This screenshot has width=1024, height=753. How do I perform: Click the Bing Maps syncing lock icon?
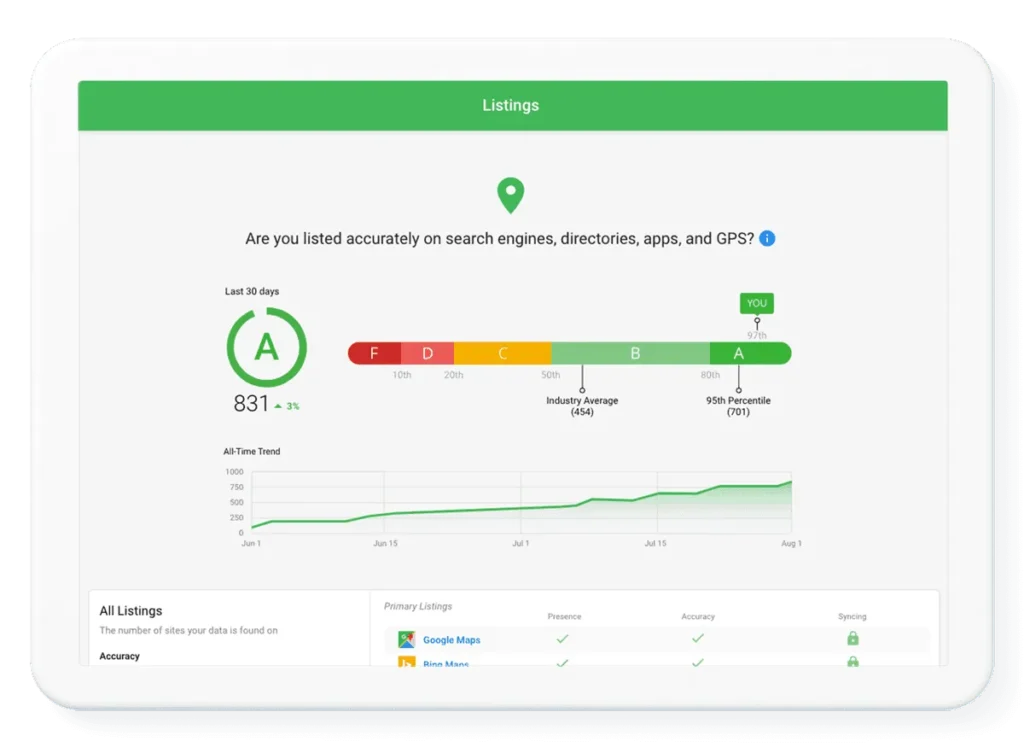coord(852,662)
